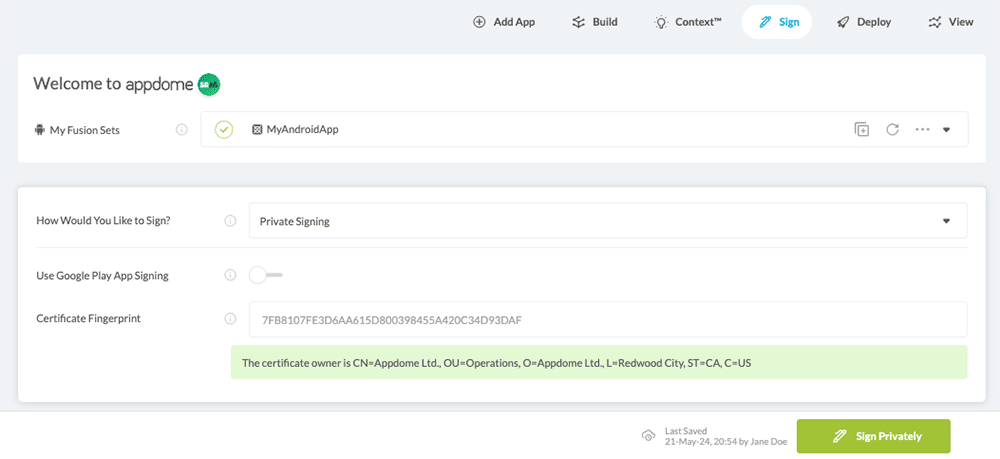The image size is (1000, 459).
Task: Open the three-dots more options menu
Action: point(922,129)
